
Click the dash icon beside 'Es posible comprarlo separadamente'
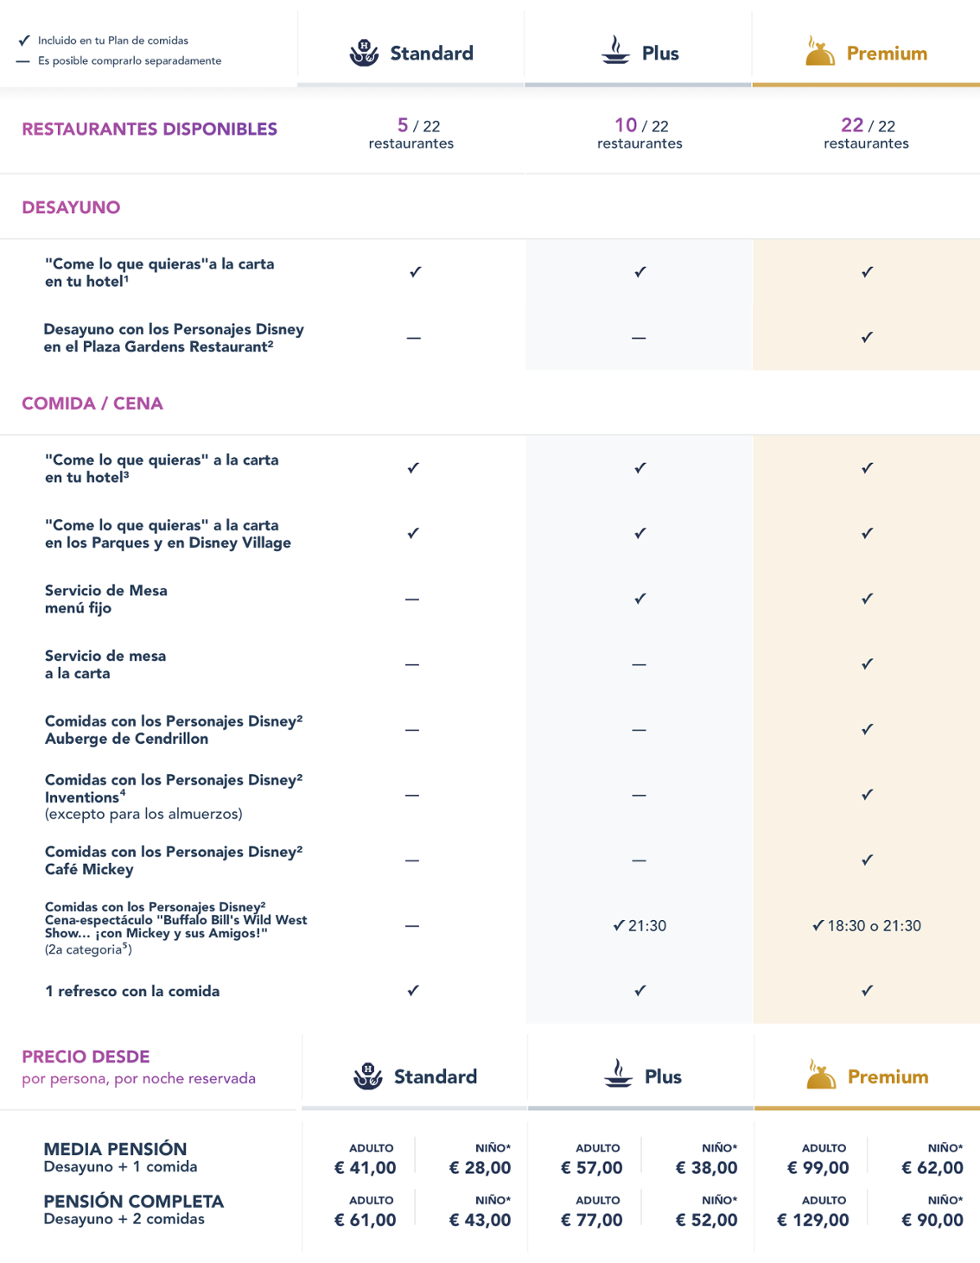(24, 61)
